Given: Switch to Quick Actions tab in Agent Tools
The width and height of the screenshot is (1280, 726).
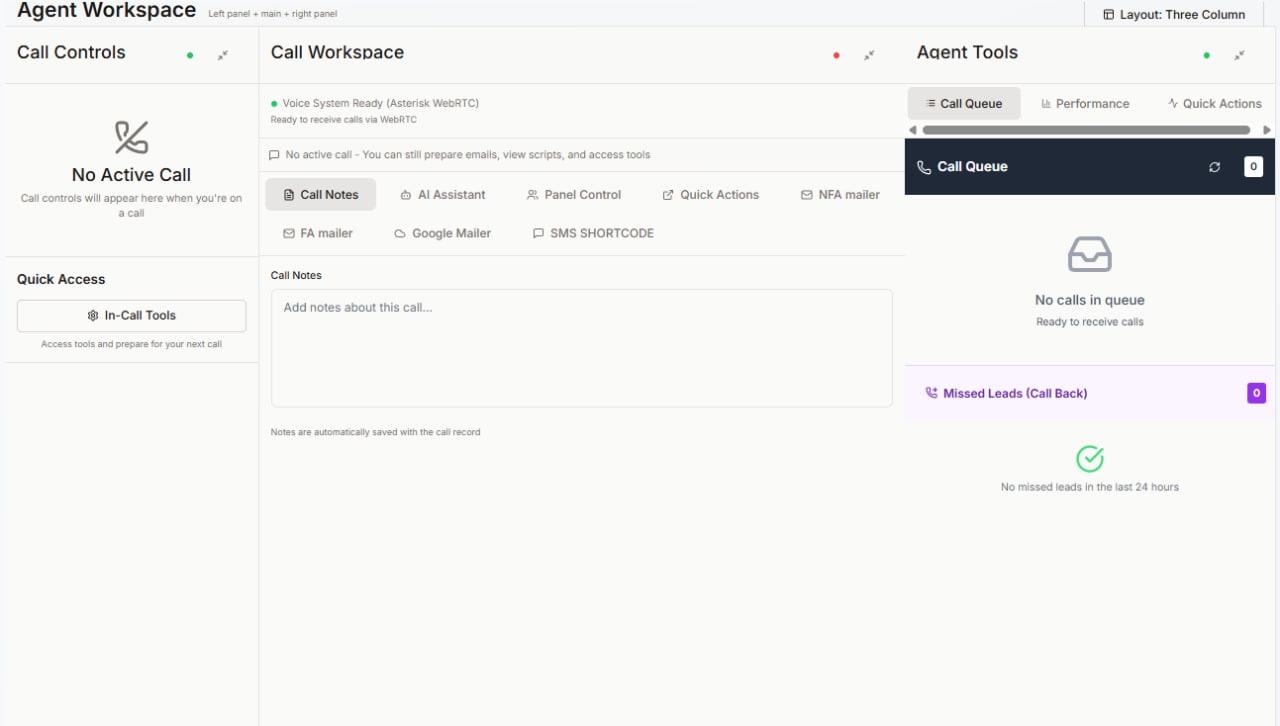Looking at the screenshot, I should pyautogui.click(x=1214, y=103).
